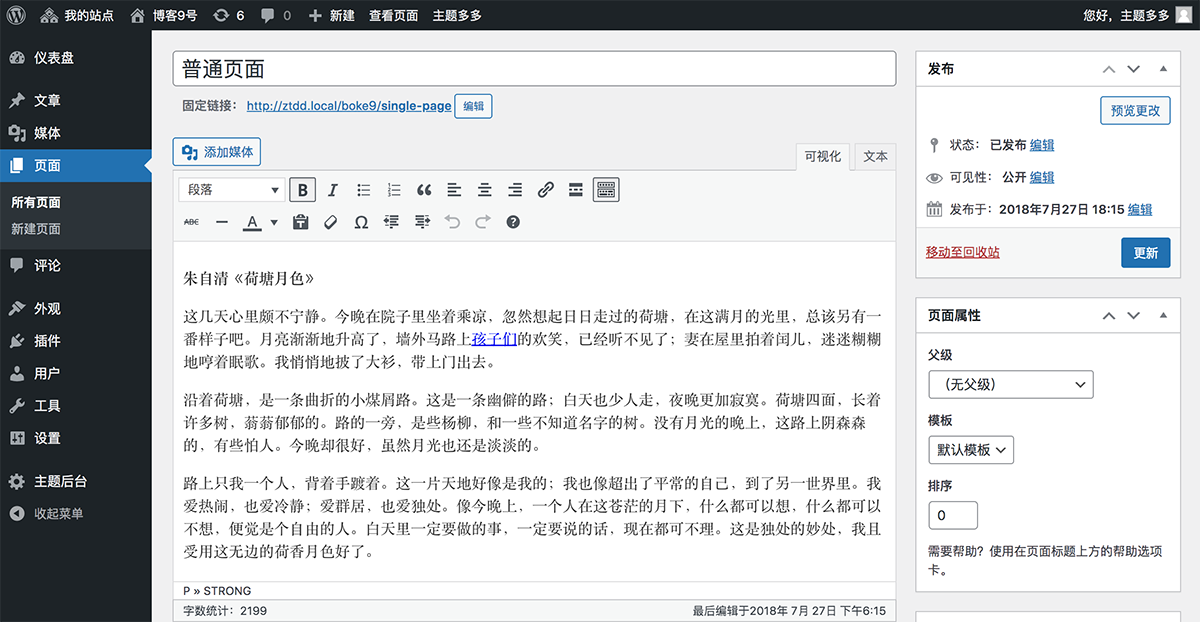The width and height of the screenshot is (1200, 622).
Task: Toggle paste as text mode
Action: click(300, 222)
